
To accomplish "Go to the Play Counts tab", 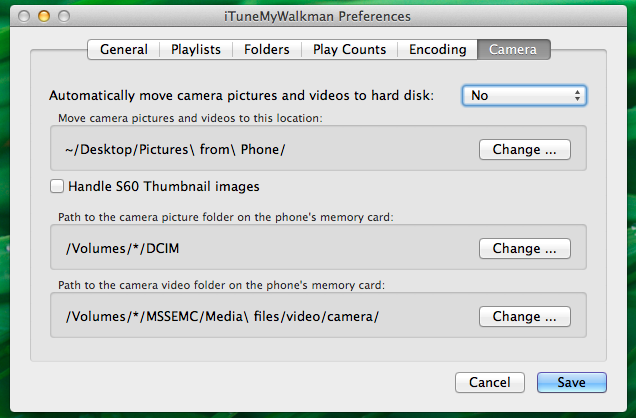I will click(x=349, y=49).
